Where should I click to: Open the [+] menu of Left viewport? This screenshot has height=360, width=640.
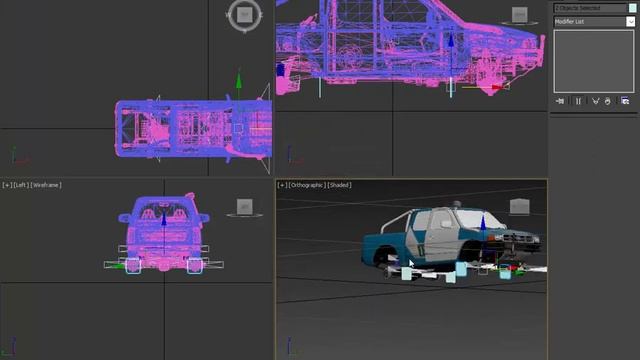7,185
